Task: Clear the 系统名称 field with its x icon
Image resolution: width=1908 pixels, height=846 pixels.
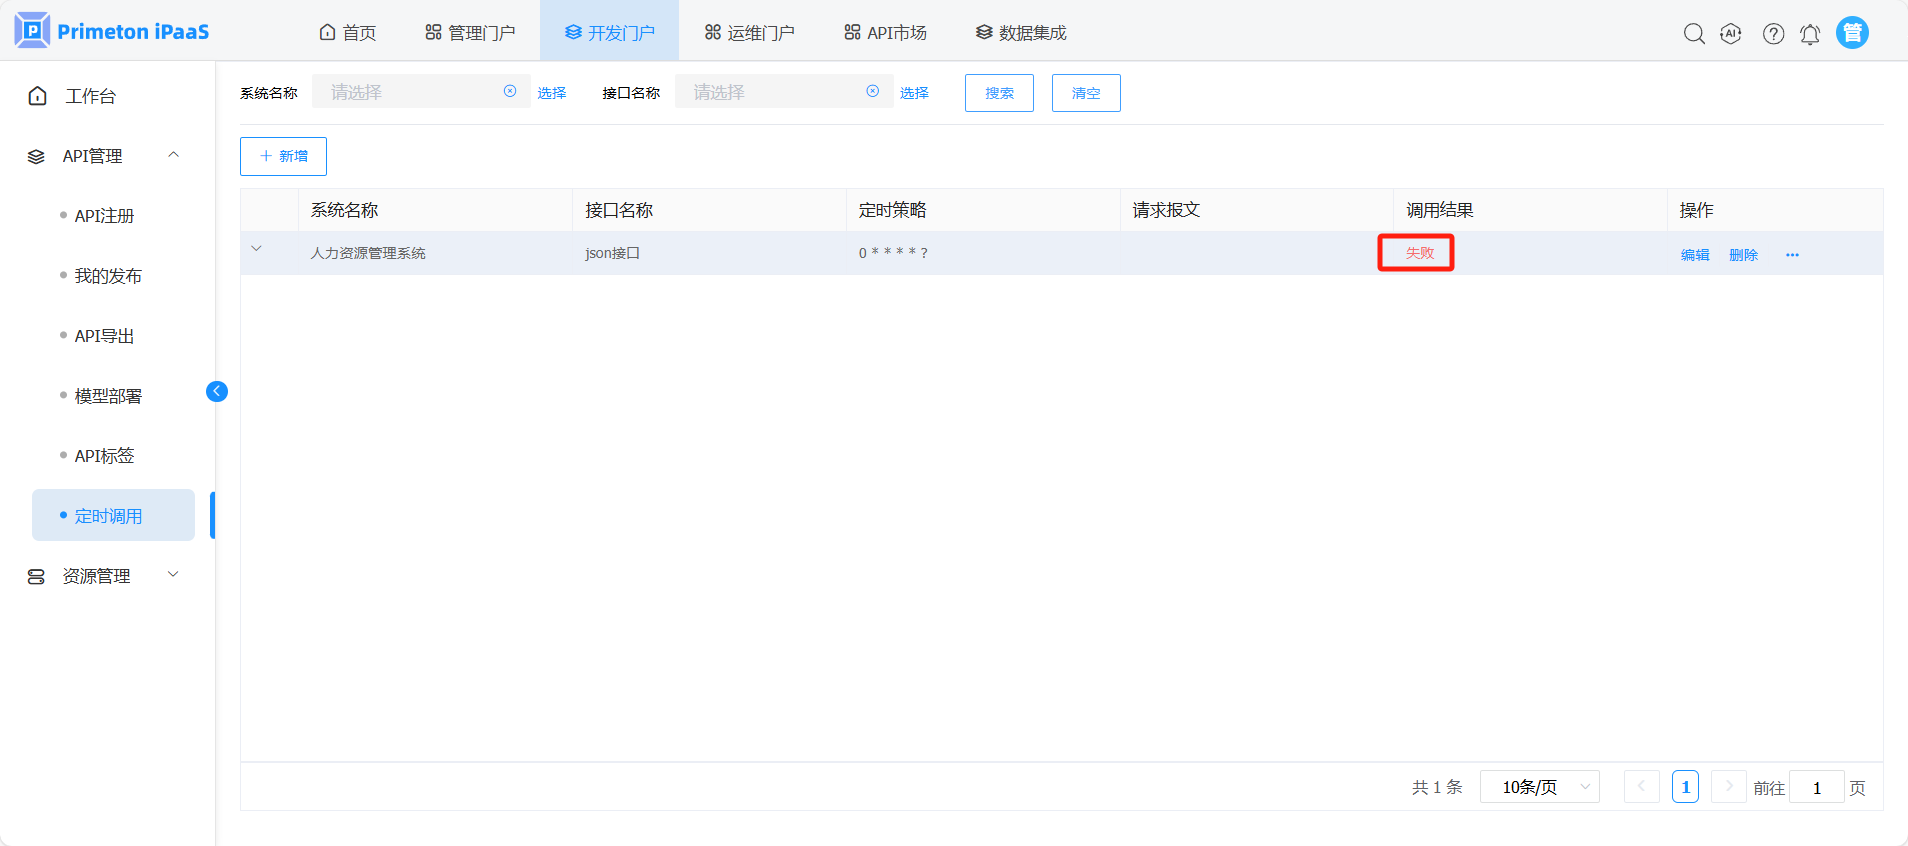Action: click(510, 92)
